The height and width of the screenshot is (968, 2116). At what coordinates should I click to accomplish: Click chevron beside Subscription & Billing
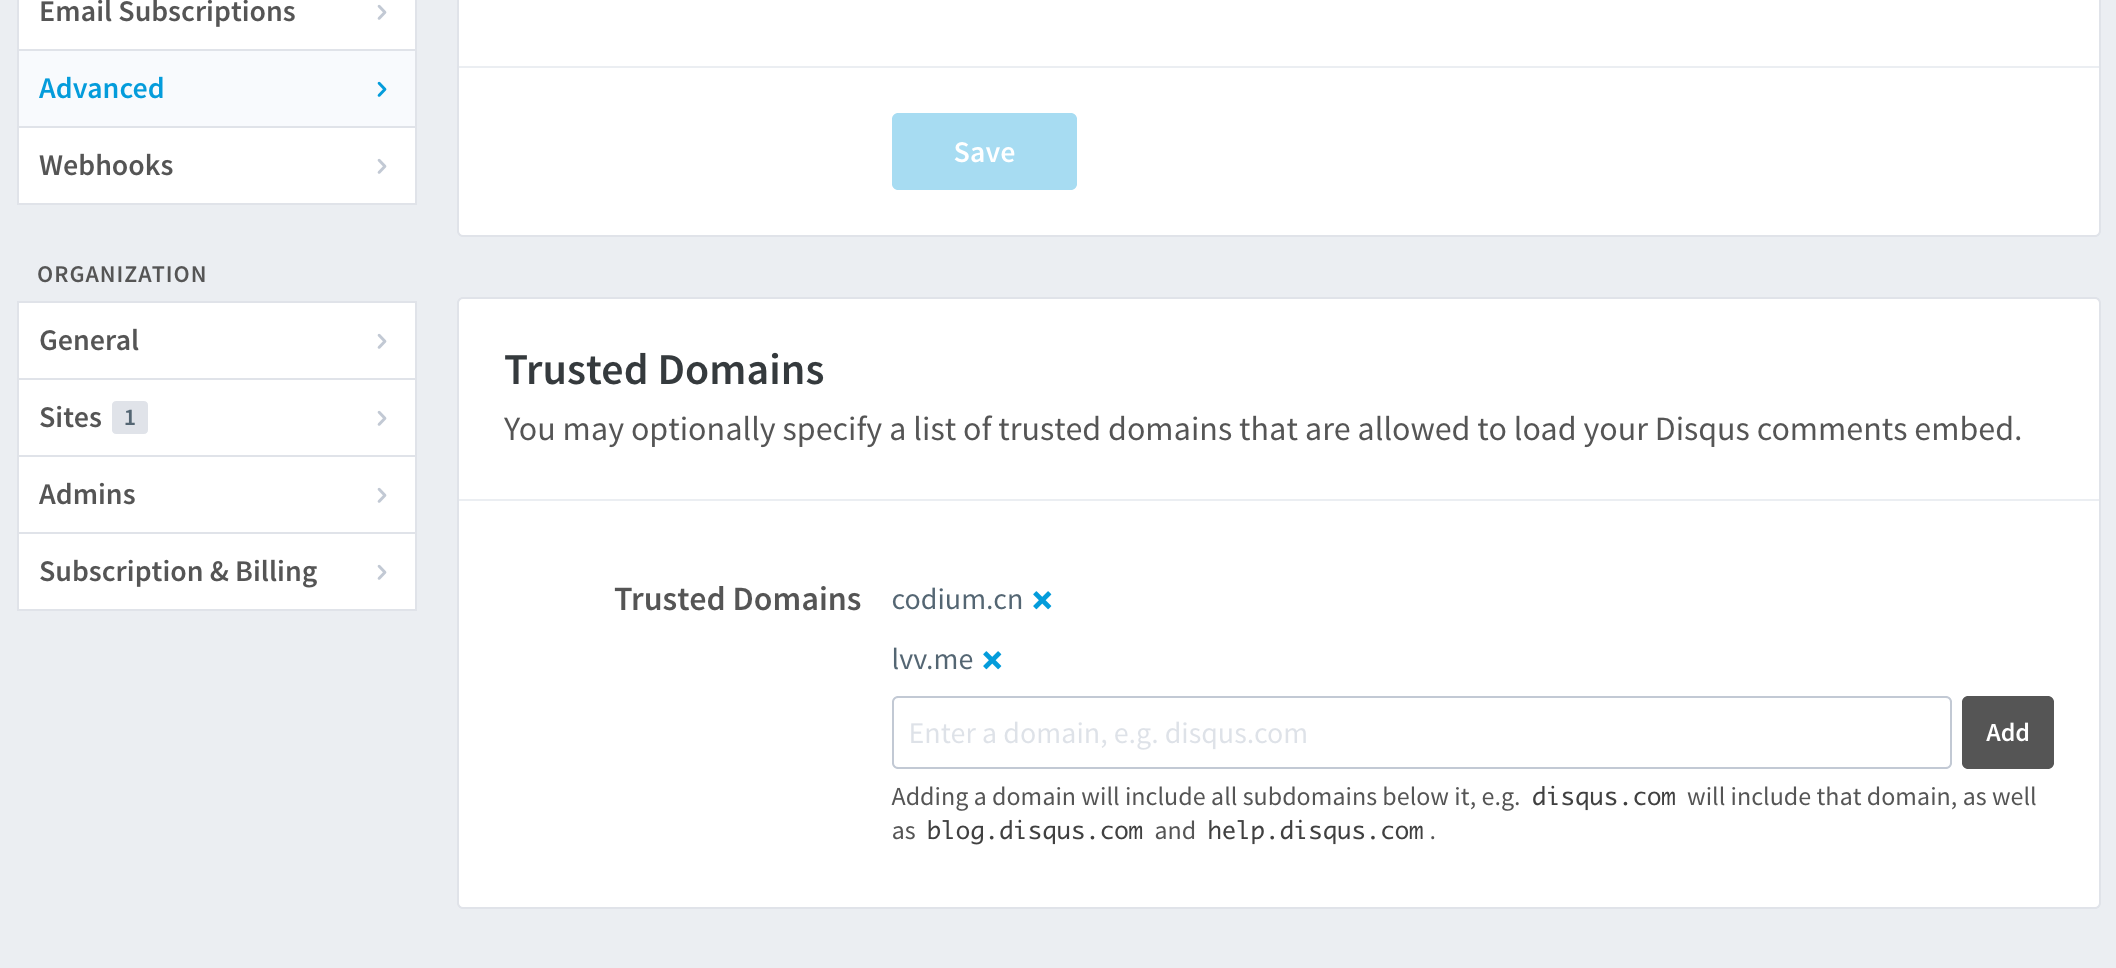pyautogui.click(x=382, y=572)
